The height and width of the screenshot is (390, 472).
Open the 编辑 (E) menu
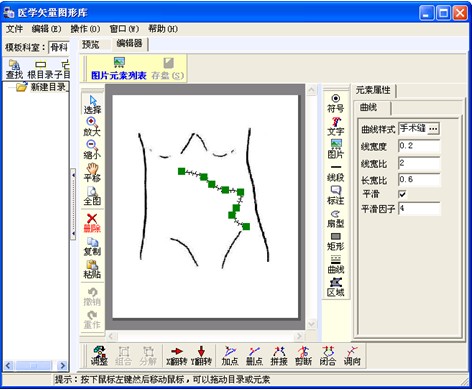click(46, 29)
